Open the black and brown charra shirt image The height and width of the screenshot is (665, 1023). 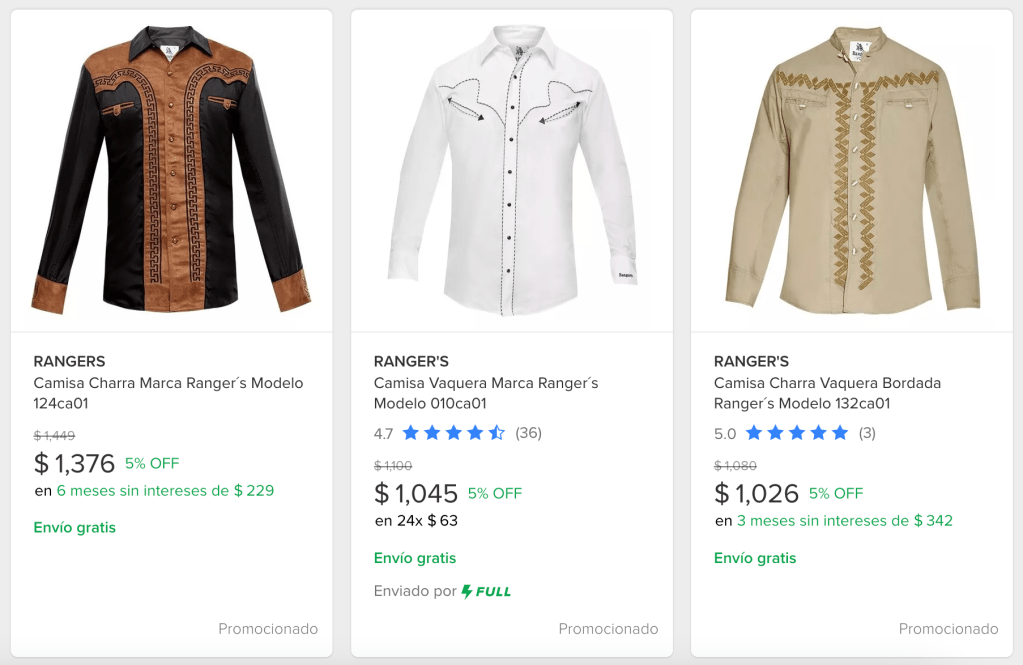[171, 170]
